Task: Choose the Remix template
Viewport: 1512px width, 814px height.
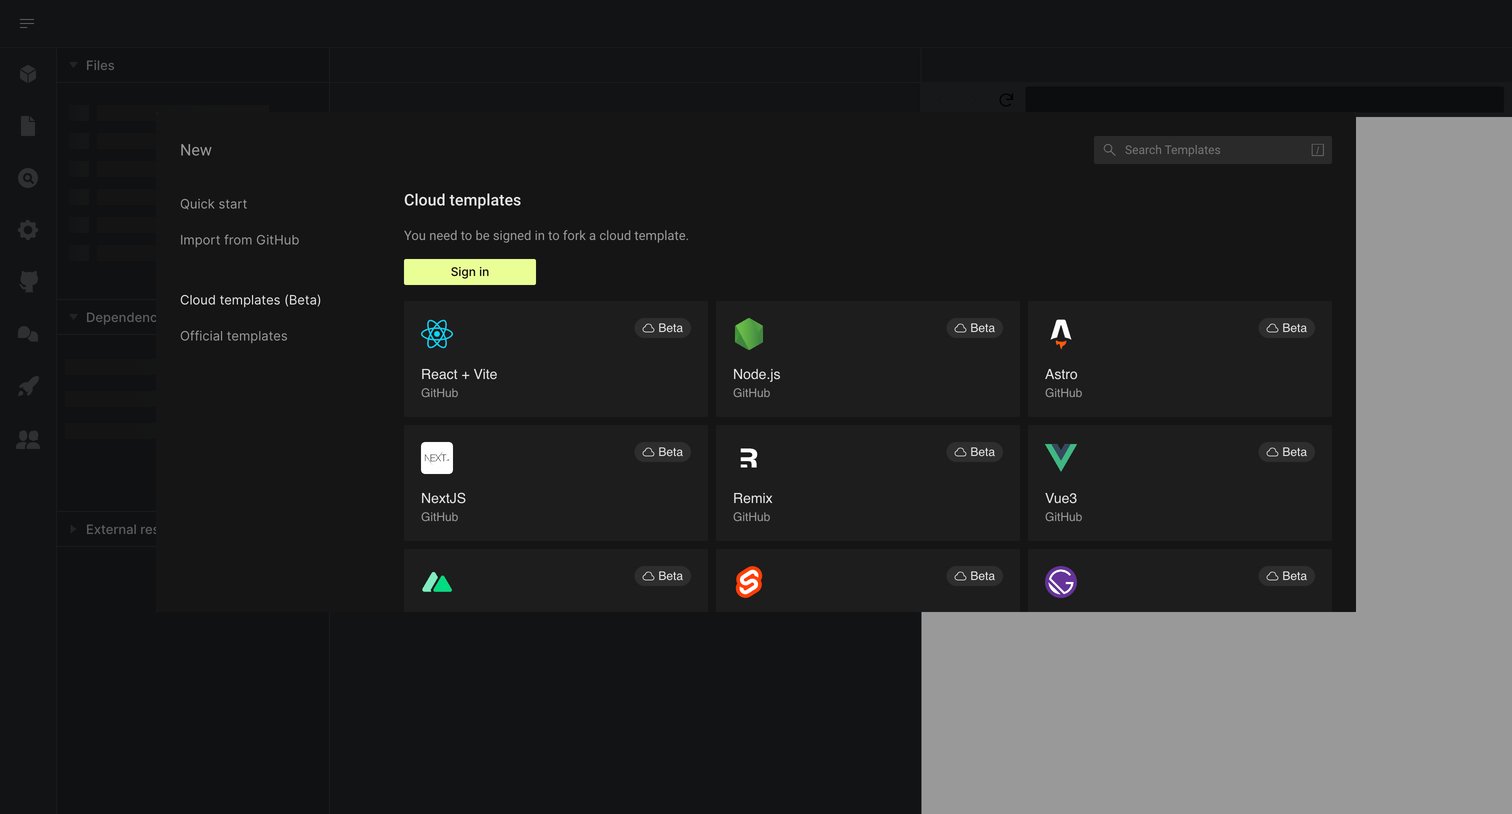Action: coord(868,483)
